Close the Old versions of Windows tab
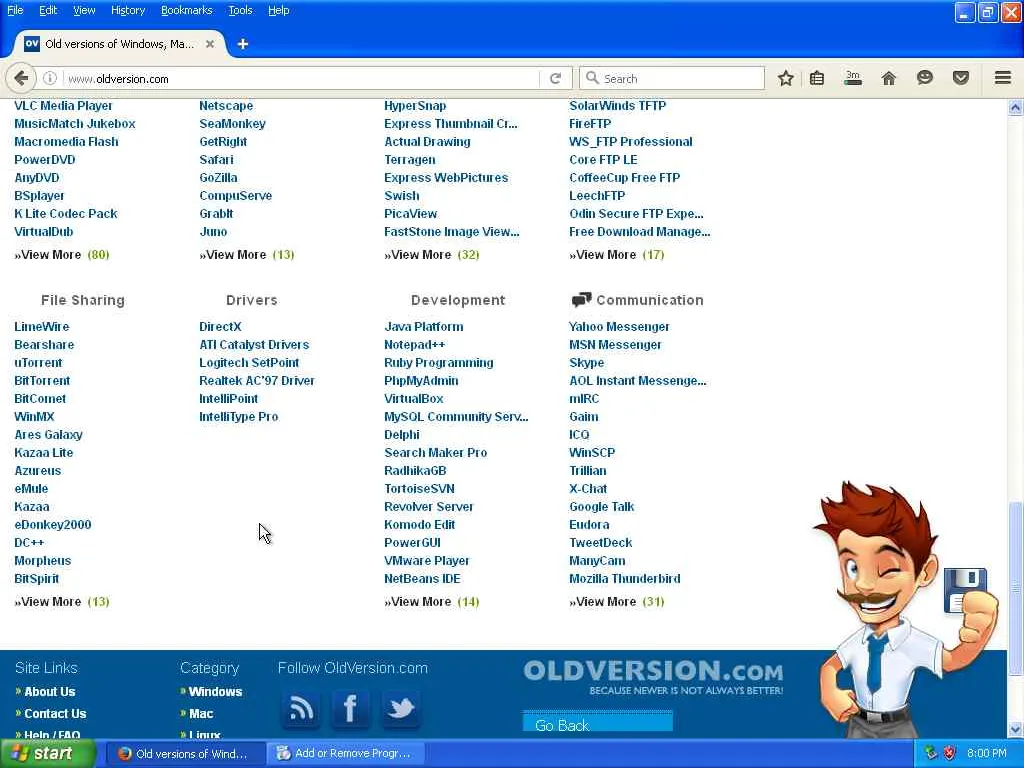The height and width of the screenshot is (768, 1024). [x=210, y=44]
